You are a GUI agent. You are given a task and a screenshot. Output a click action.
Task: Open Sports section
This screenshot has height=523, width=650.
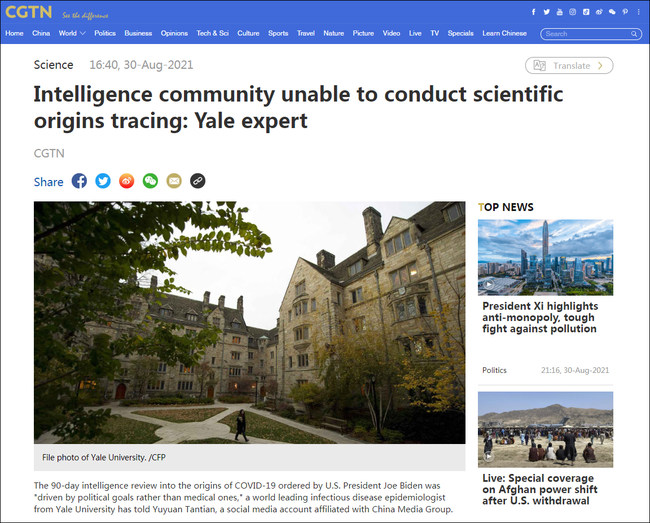pos(278,33)
